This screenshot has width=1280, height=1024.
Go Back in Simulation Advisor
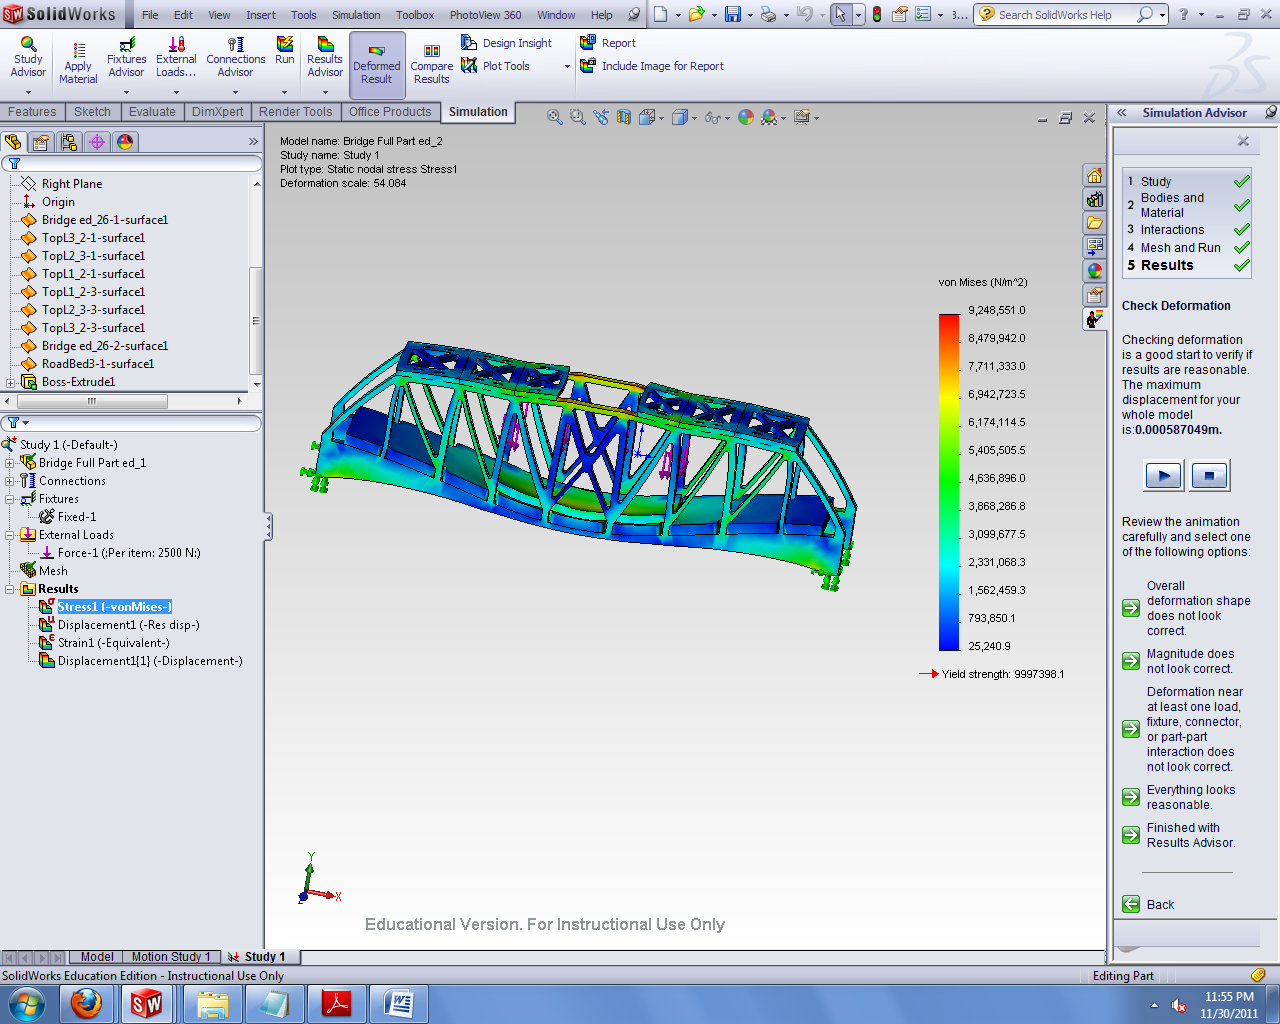pos(1148,904)
